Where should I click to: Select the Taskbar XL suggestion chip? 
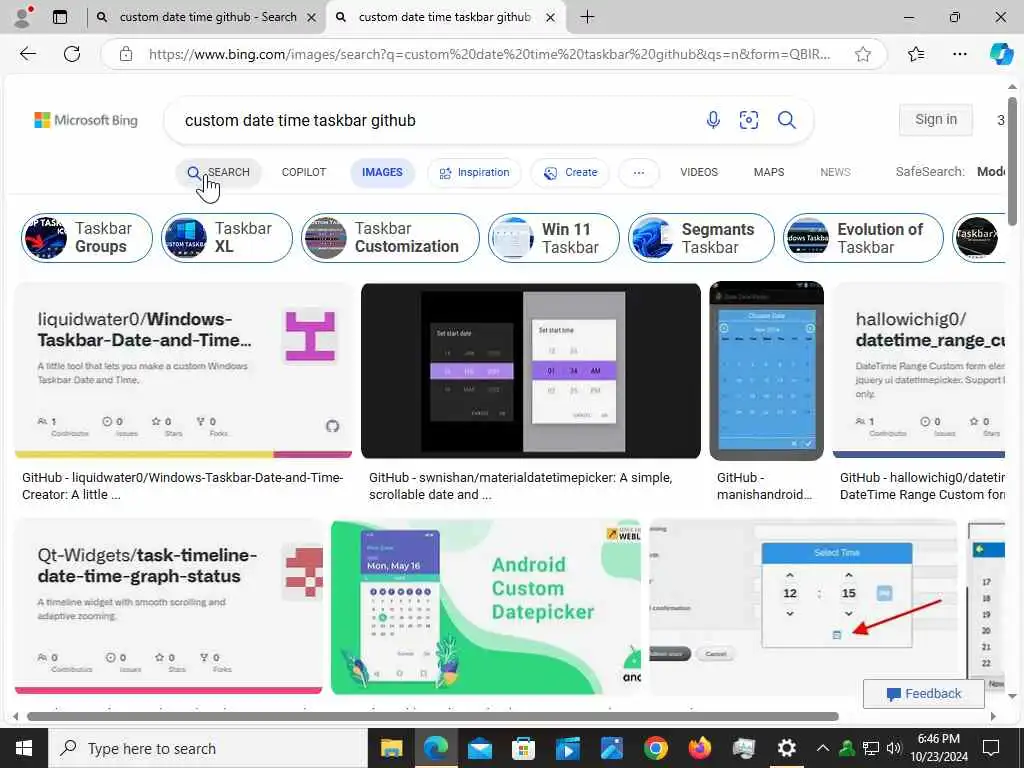tap(227, 238)
